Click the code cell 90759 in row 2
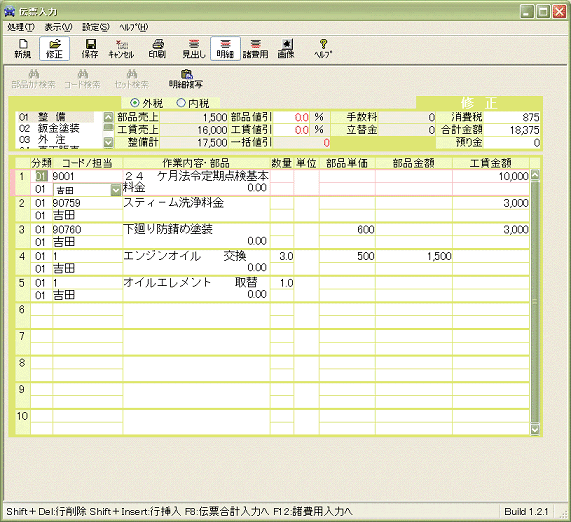 pyautogui.click(x=87, y=203)
